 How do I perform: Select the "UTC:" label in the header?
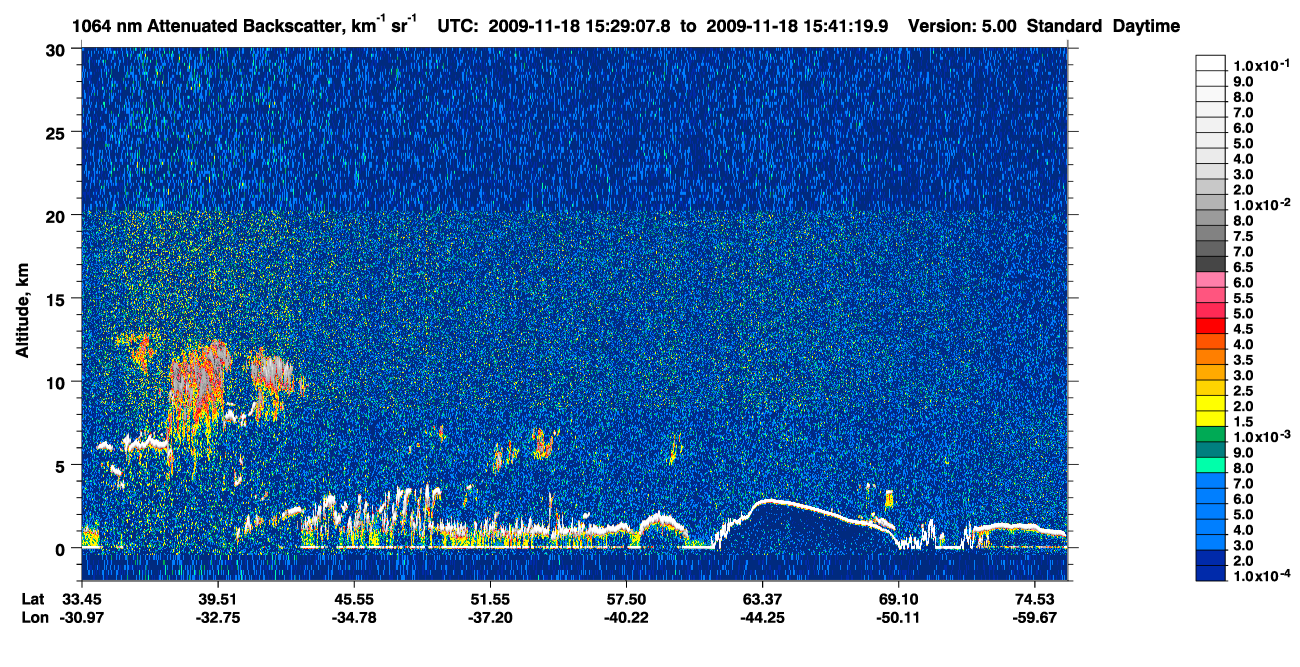[459, 26]
